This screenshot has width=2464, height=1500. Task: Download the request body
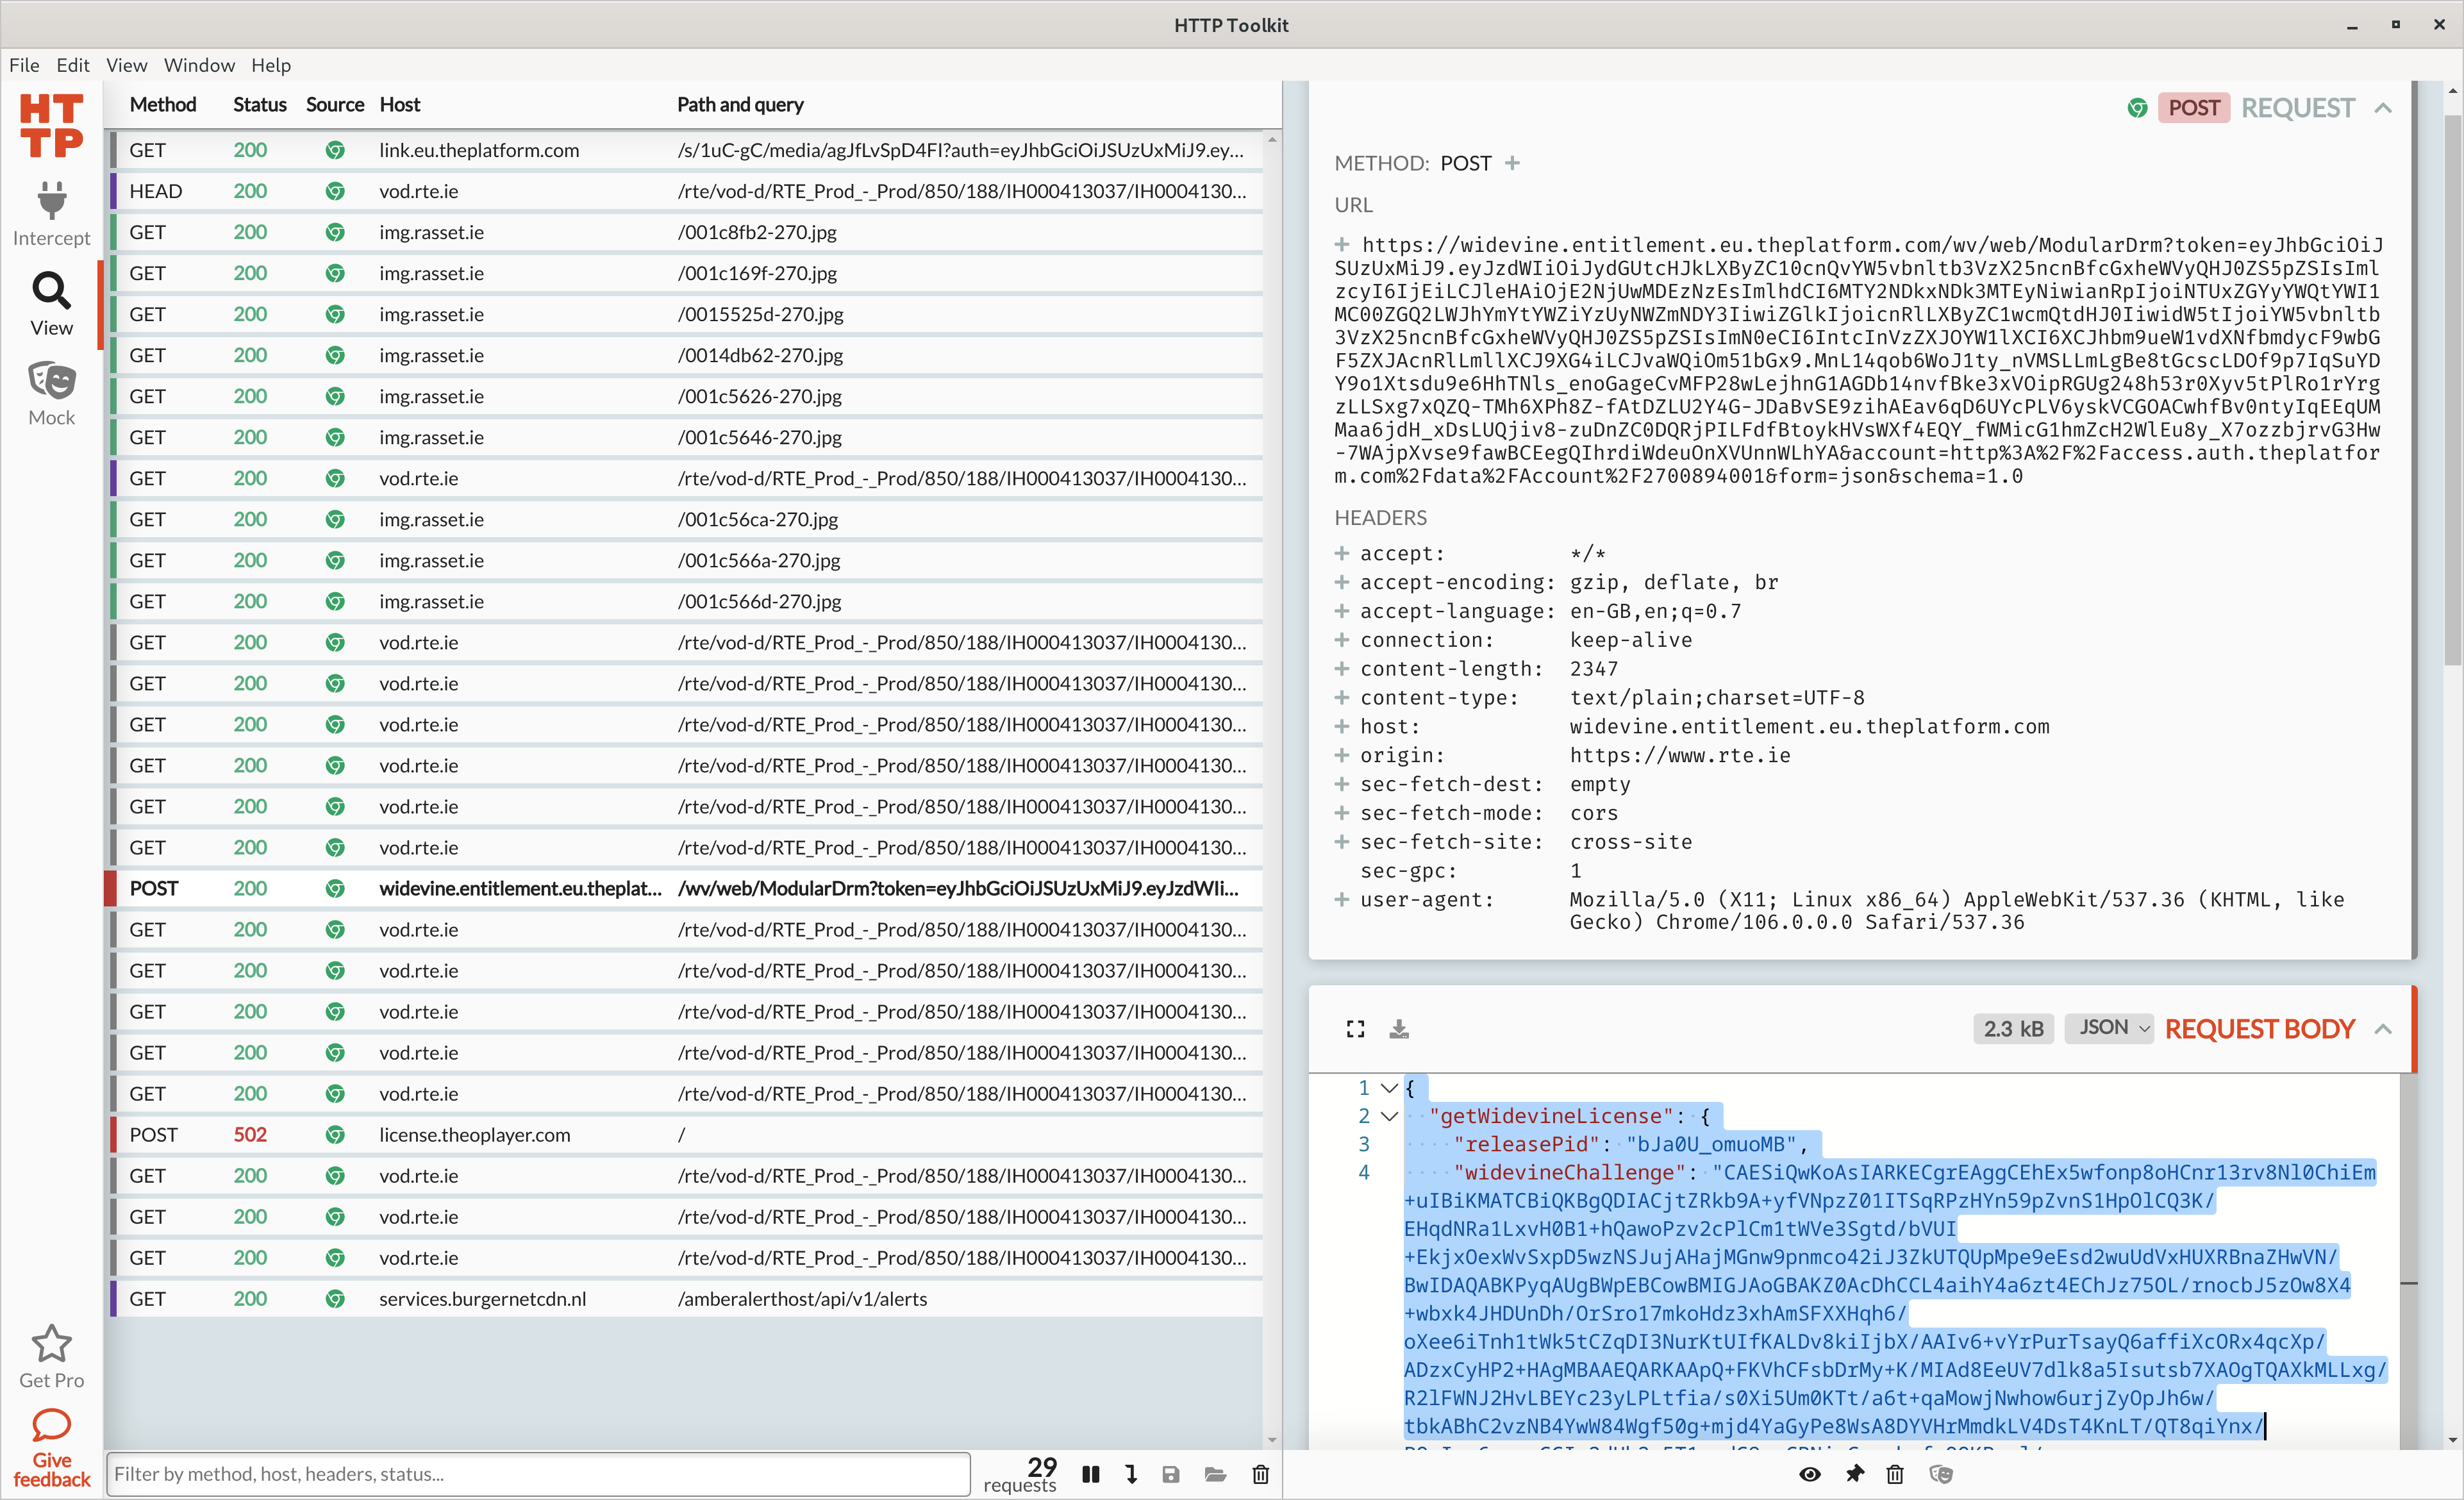tap(1399, 1029)
